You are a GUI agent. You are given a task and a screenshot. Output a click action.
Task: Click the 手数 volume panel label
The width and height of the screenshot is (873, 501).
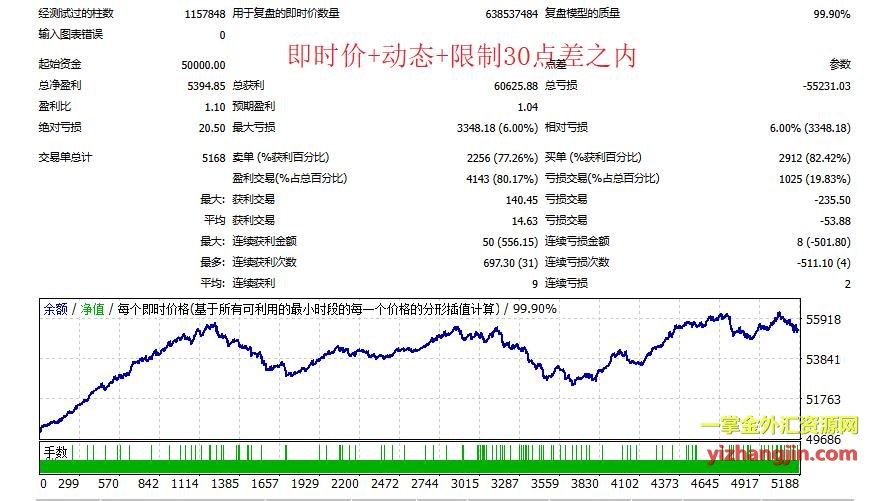click(55, 452)
